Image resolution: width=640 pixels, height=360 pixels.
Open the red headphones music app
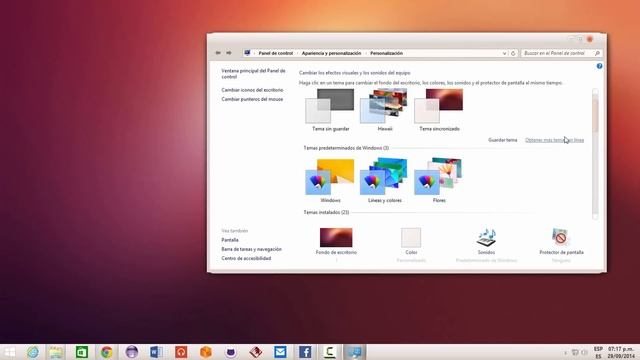pyautogui.click(x=181, y=352)
